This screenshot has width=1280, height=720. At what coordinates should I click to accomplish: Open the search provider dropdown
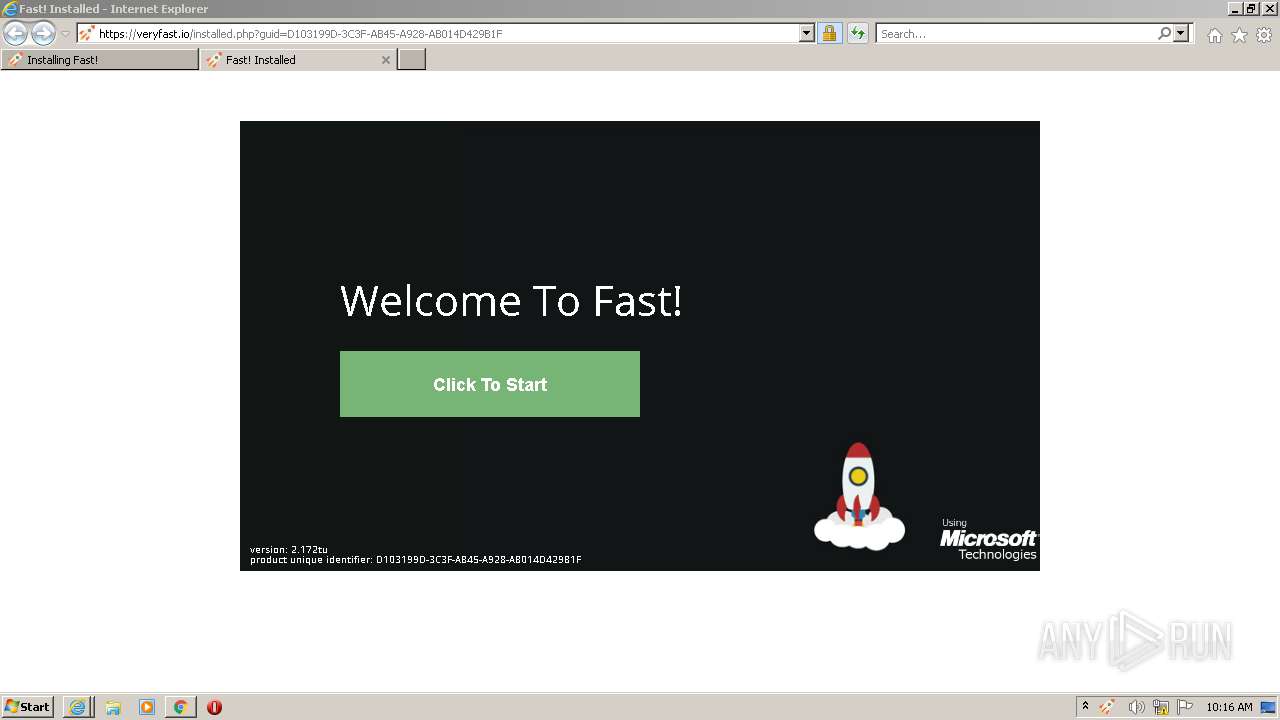click(x=1181, y=34)
